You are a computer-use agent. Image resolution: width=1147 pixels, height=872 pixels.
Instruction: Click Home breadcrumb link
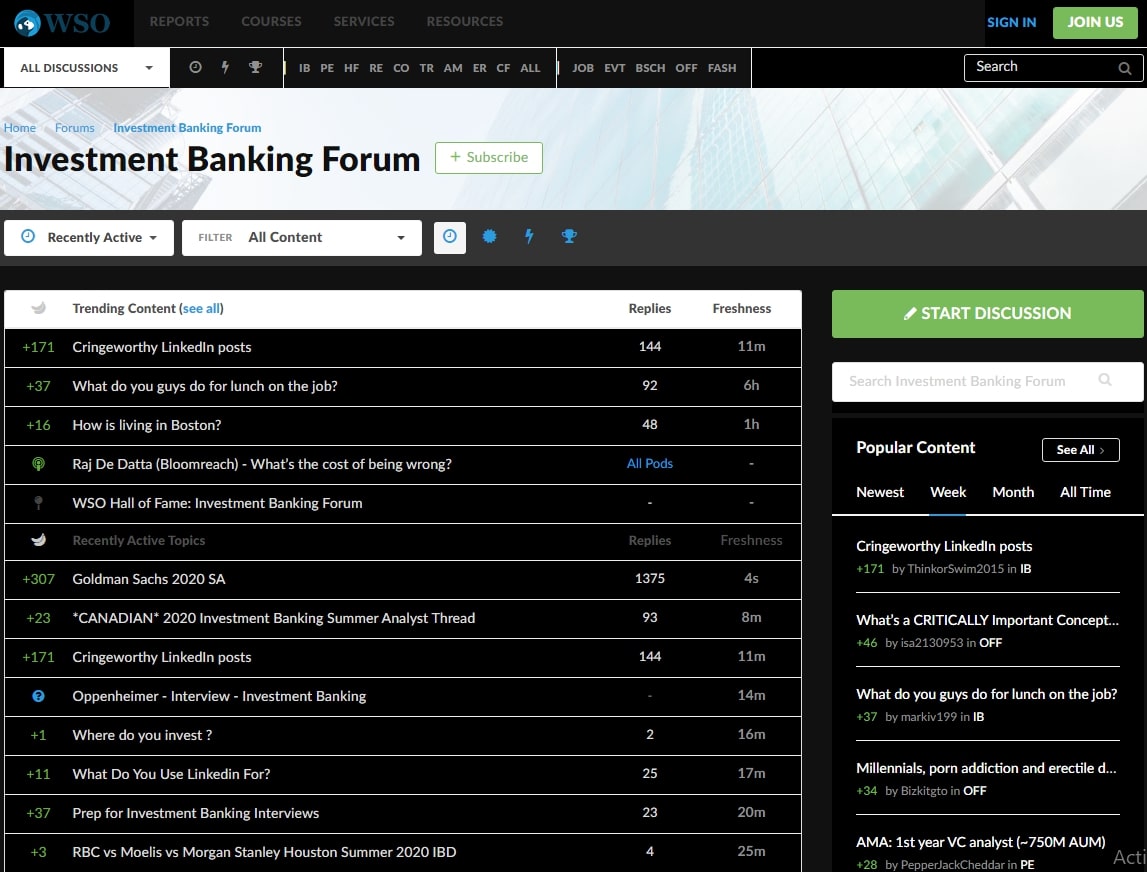[x=20, y=128]
